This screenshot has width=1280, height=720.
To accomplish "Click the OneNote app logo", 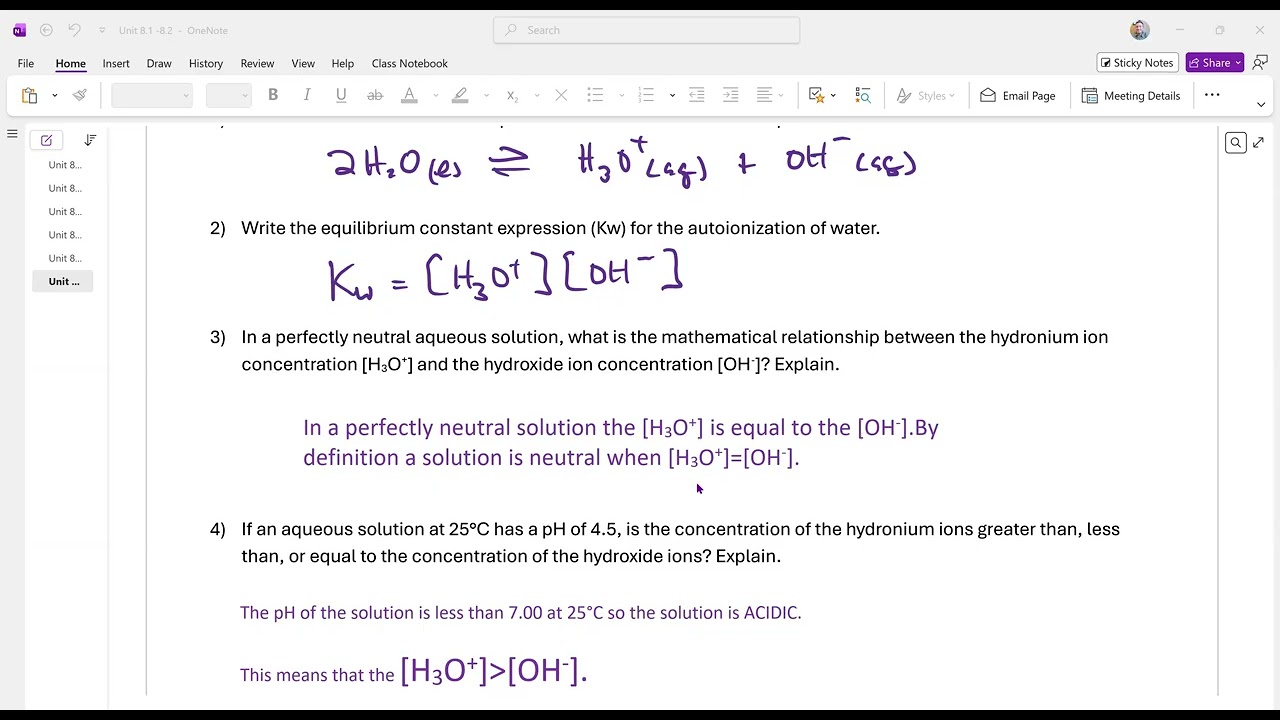I will (19, 30).
